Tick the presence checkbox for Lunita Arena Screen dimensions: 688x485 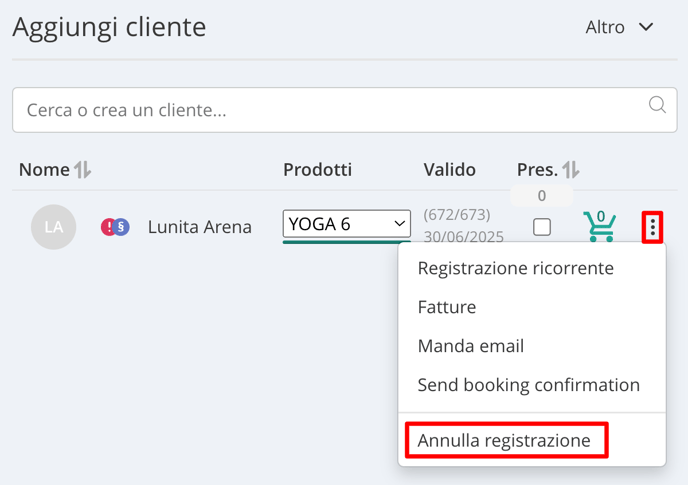click(542, 227)
